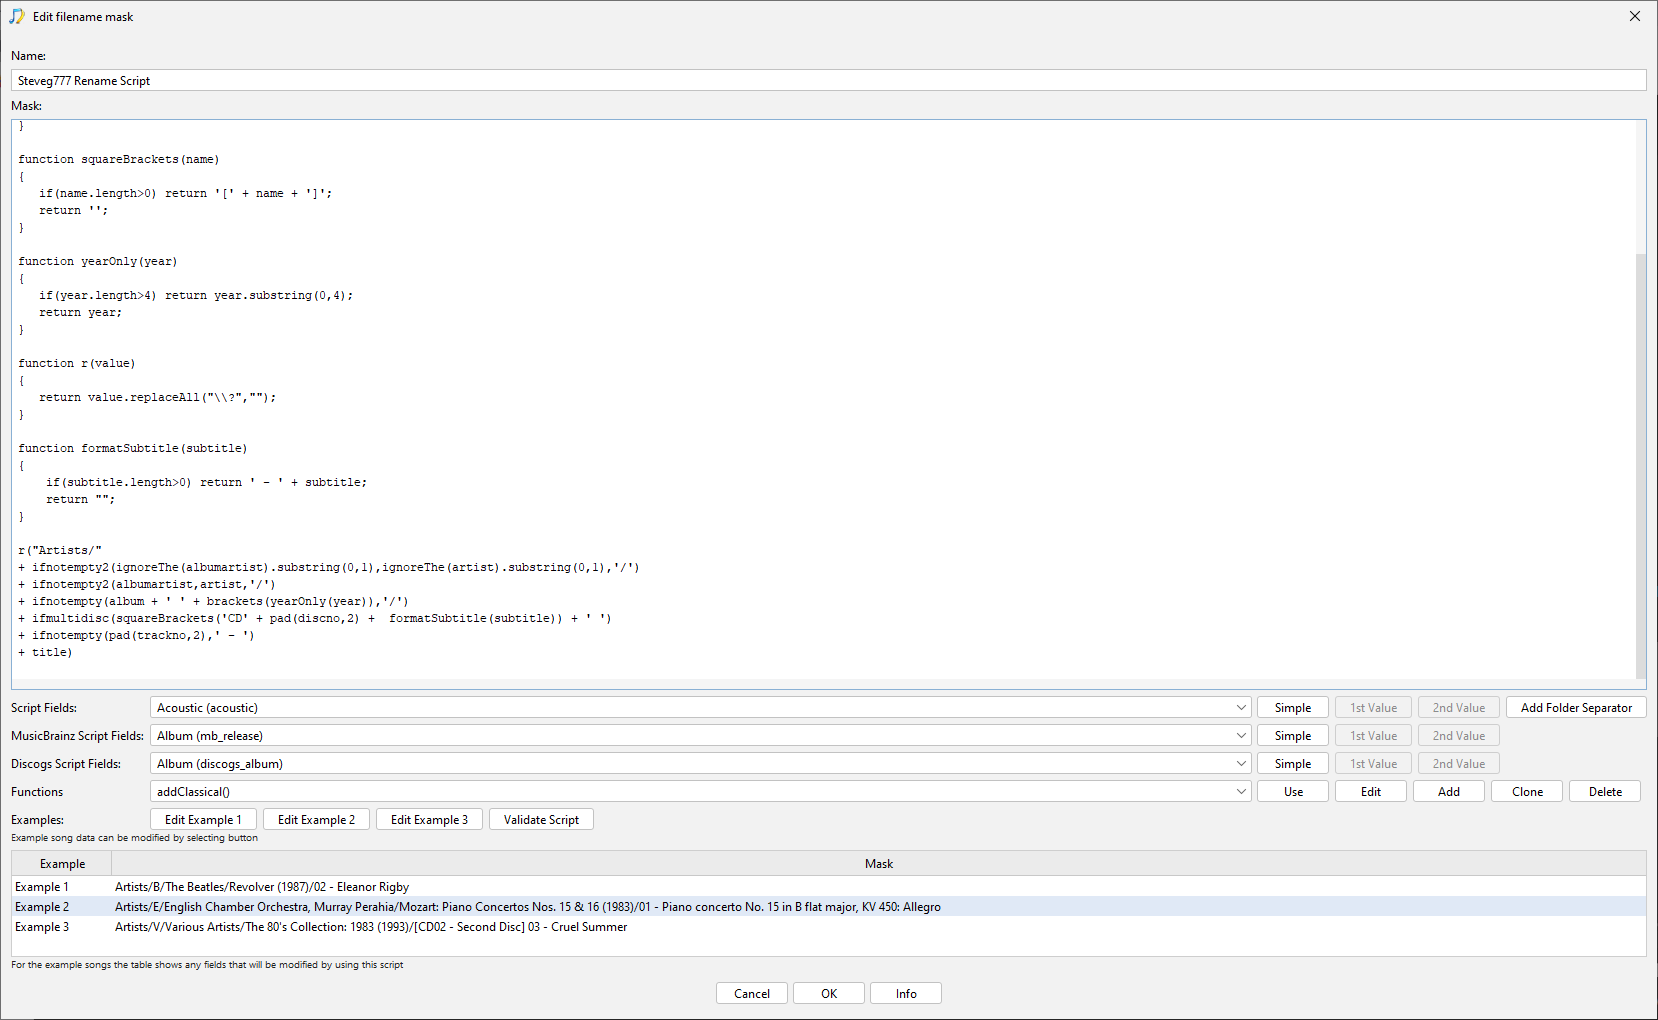Open the Discogs Script Fields dropdown

700,764
